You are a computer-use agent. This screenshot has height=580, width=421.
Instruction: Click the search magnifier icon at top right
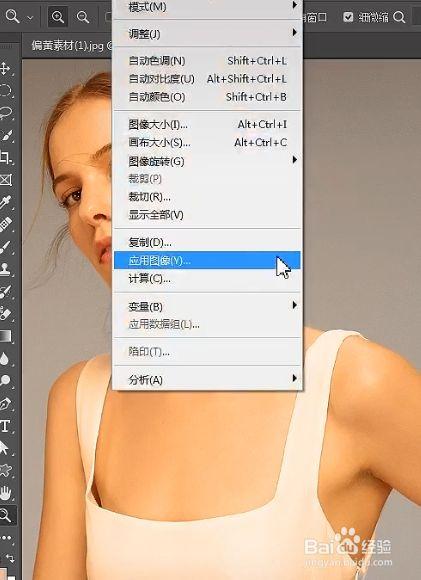399,17
